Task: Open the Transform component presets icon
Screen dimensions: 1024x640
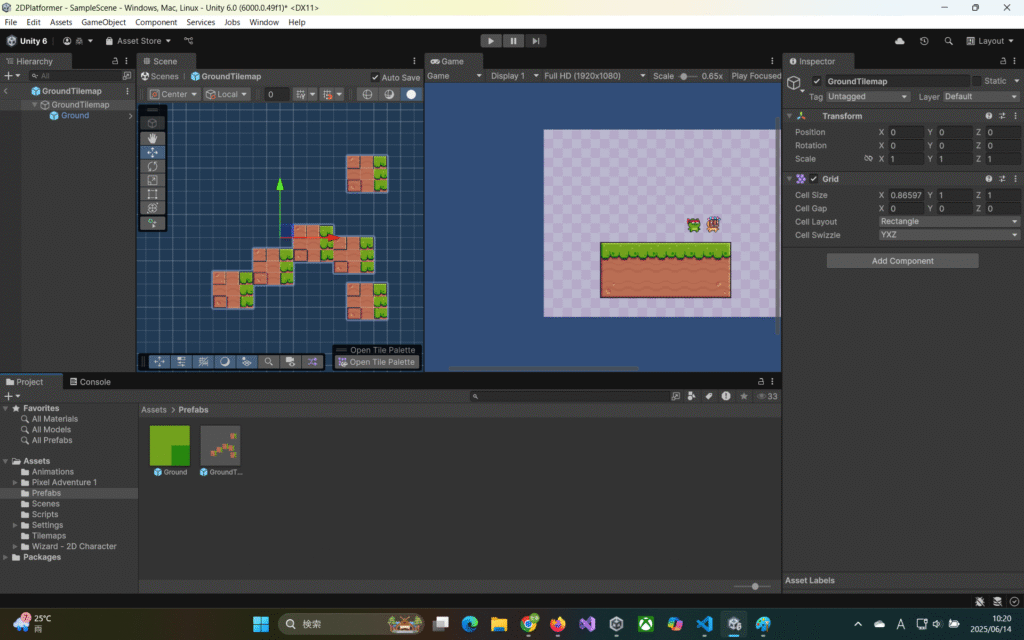Action: (1002, 116)
